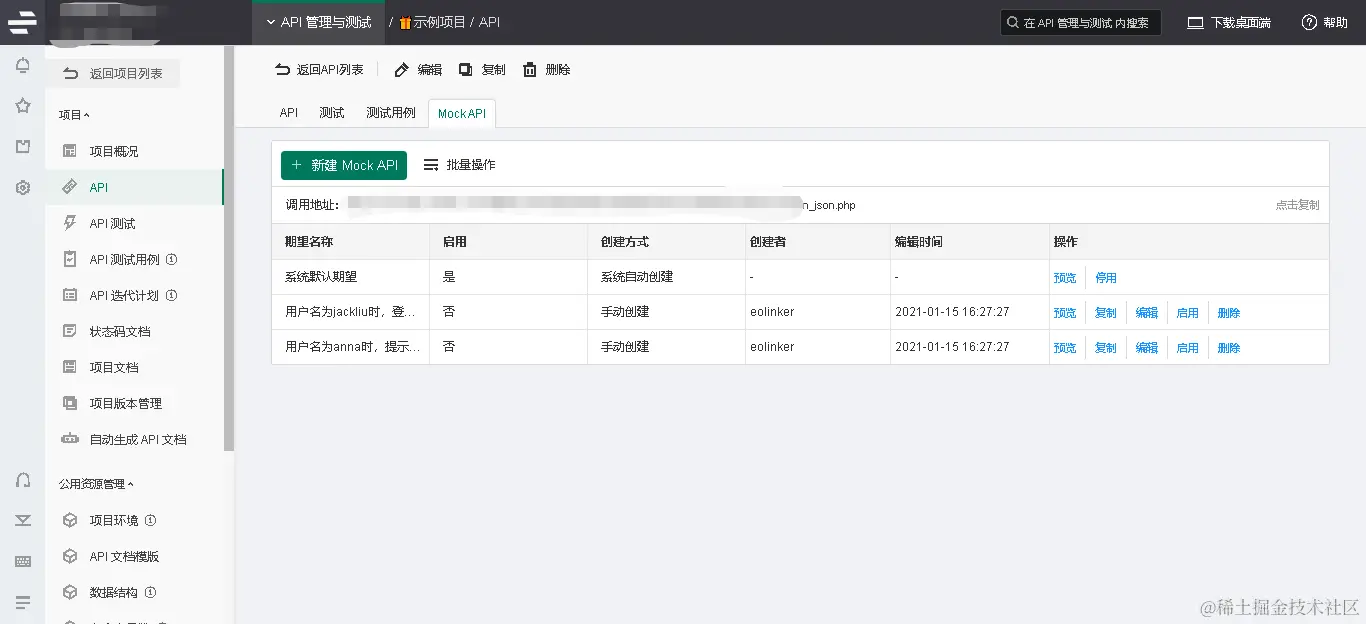Screen dimensions: 1366x624
Task: Click the copy icon beside 复制 in toolbar
Action: click(x=465, y=70)
